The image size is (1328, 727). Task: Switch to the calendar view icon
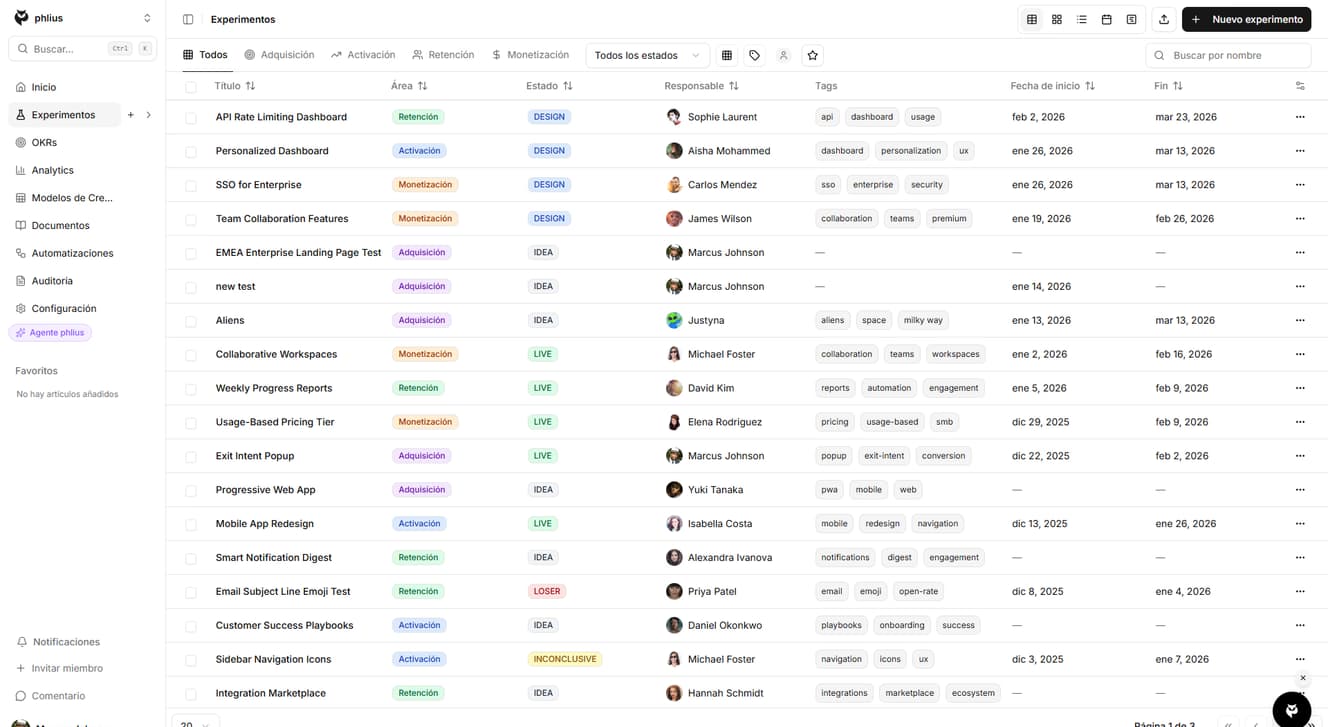(1106, 19)
